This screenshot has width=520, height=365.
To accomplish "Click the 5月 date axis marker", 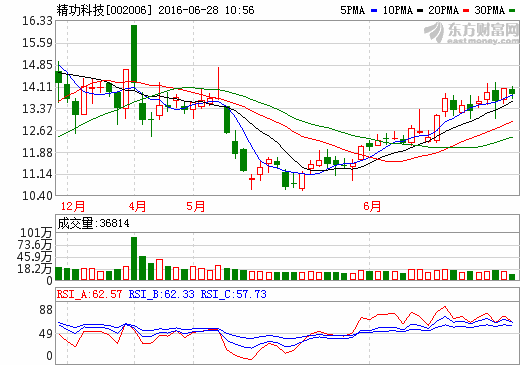I will (x=196, y=206).
